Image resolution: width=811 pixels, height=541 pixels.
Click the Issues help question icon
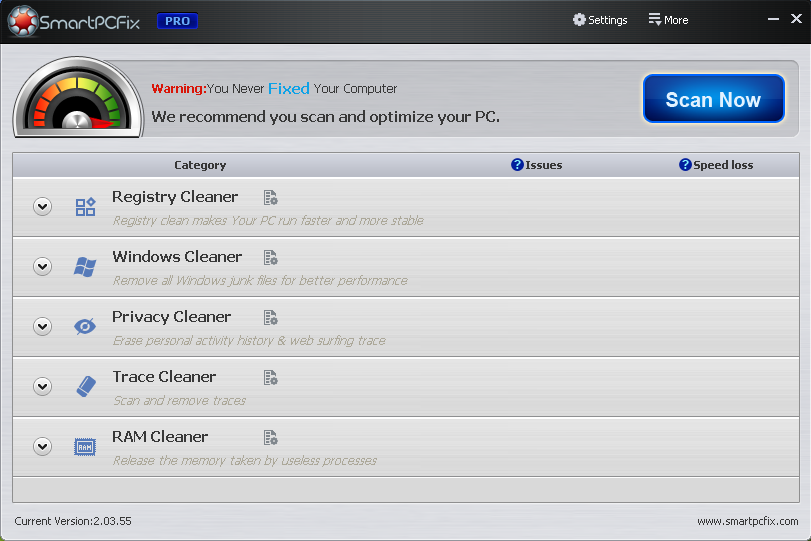click(517, 164)
